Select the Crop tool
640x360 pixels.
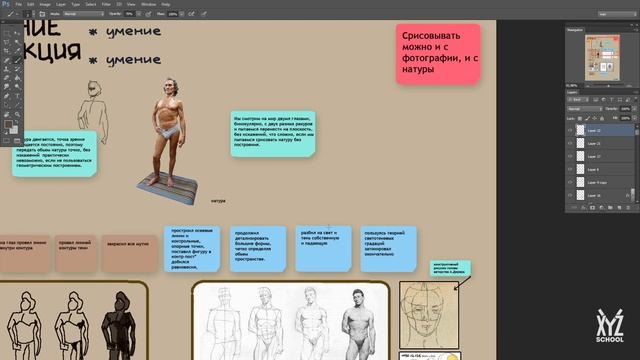7,51
